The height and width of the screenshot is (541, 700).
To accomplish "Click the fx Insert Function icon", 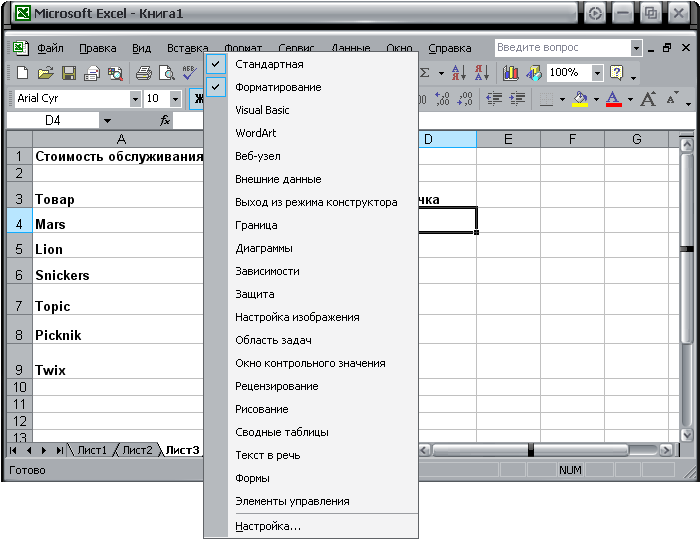I will click(165, 120).
